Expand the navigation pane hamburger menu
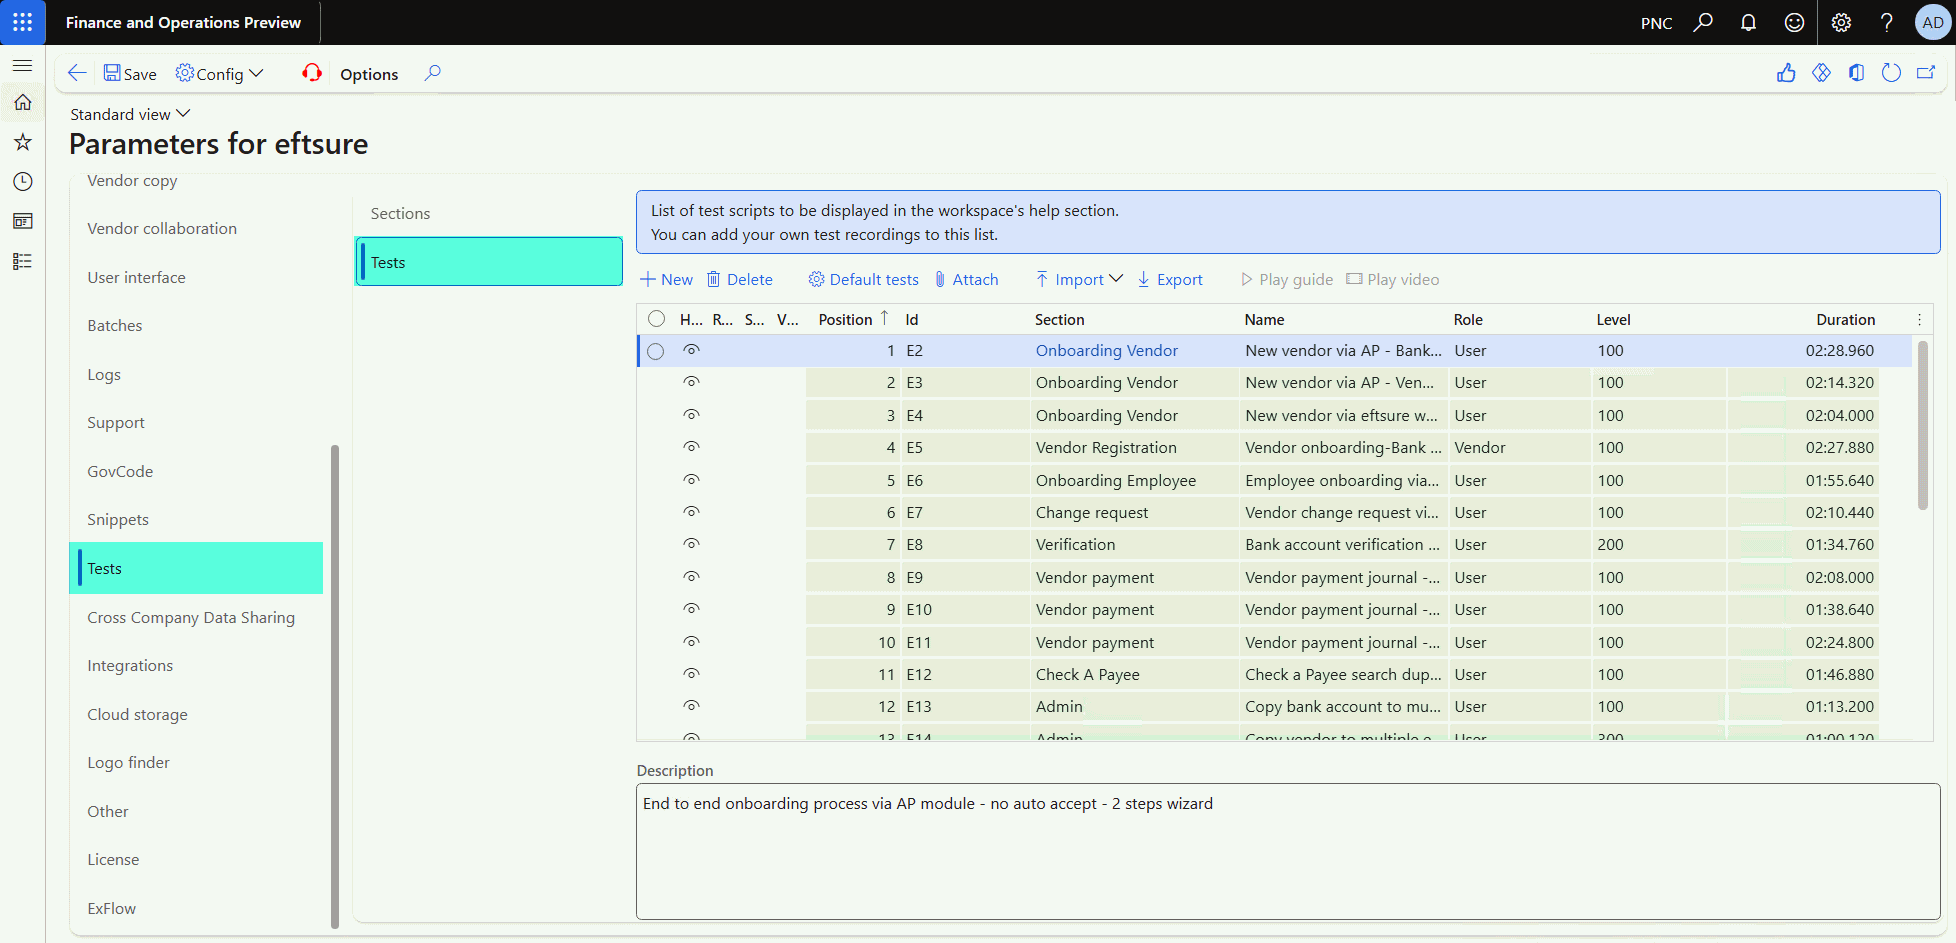The height and width of the screenshot is (943, 1956). (x=22, y=65)
